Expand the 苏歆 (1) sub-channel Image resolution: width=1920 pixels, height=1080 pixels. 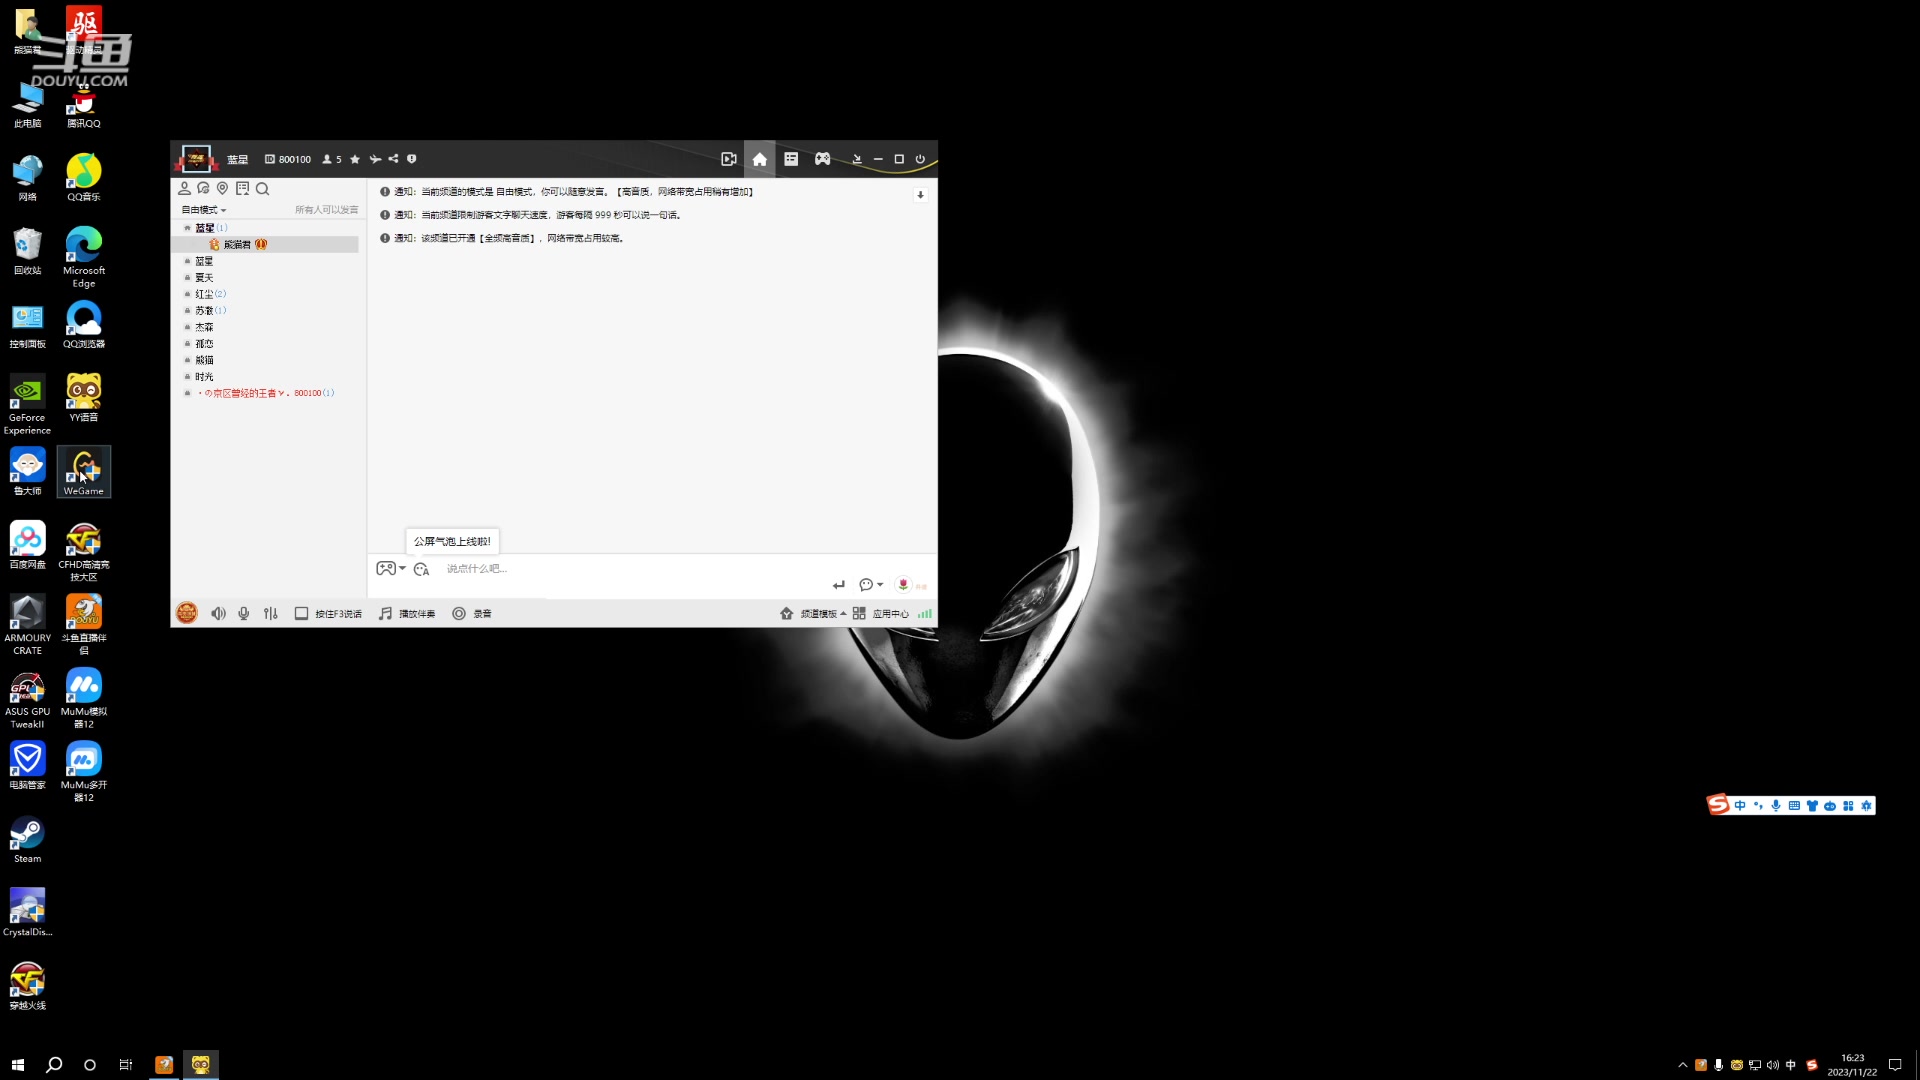click(x=187, y=311)
